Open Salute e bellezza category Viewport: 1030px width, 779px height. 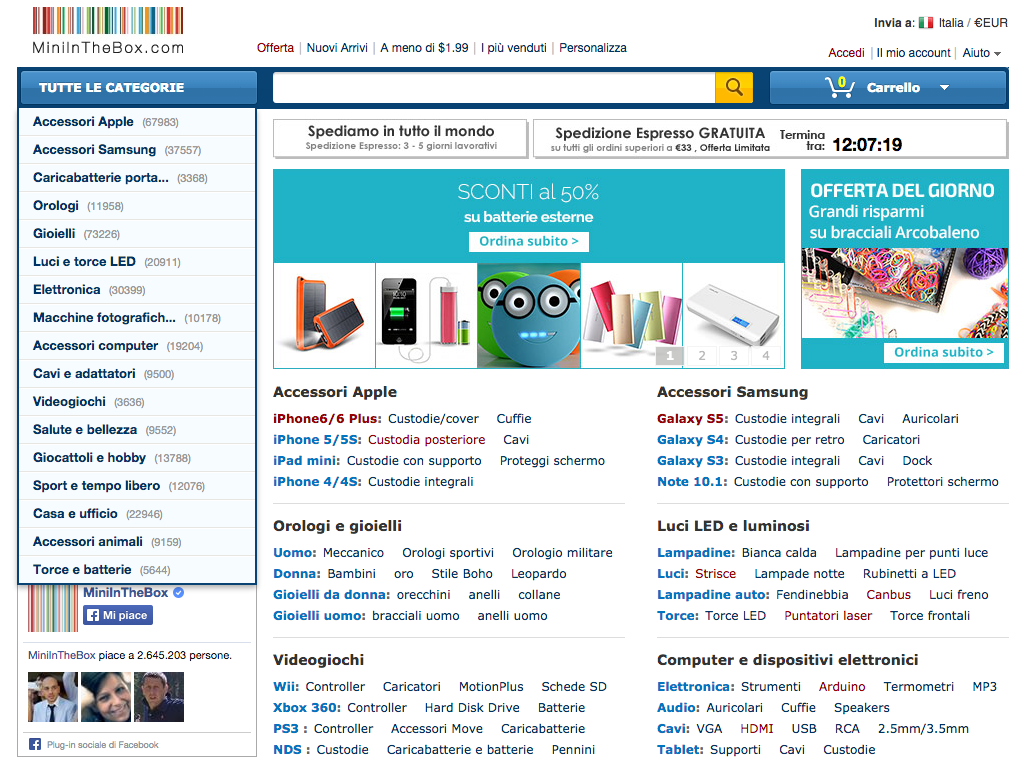click(137, 430)
